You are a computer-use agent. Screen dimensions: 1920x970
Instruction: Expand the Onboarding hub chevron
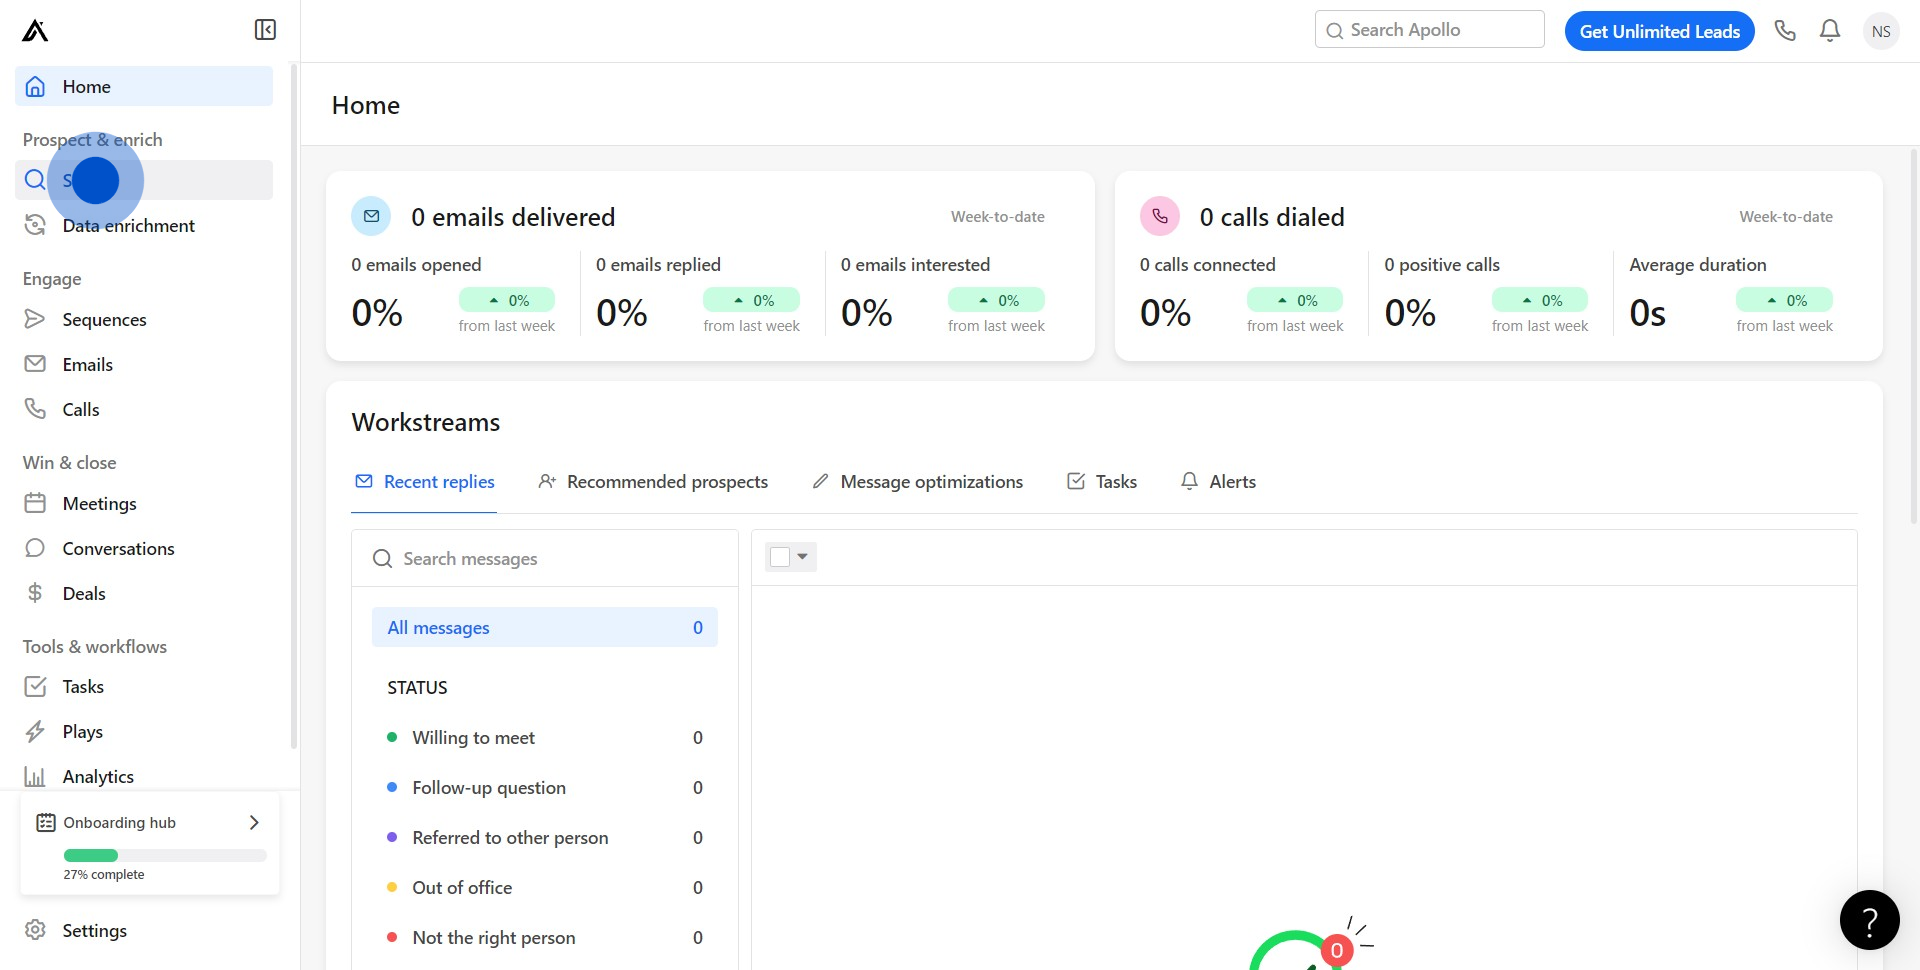(254, 823)
